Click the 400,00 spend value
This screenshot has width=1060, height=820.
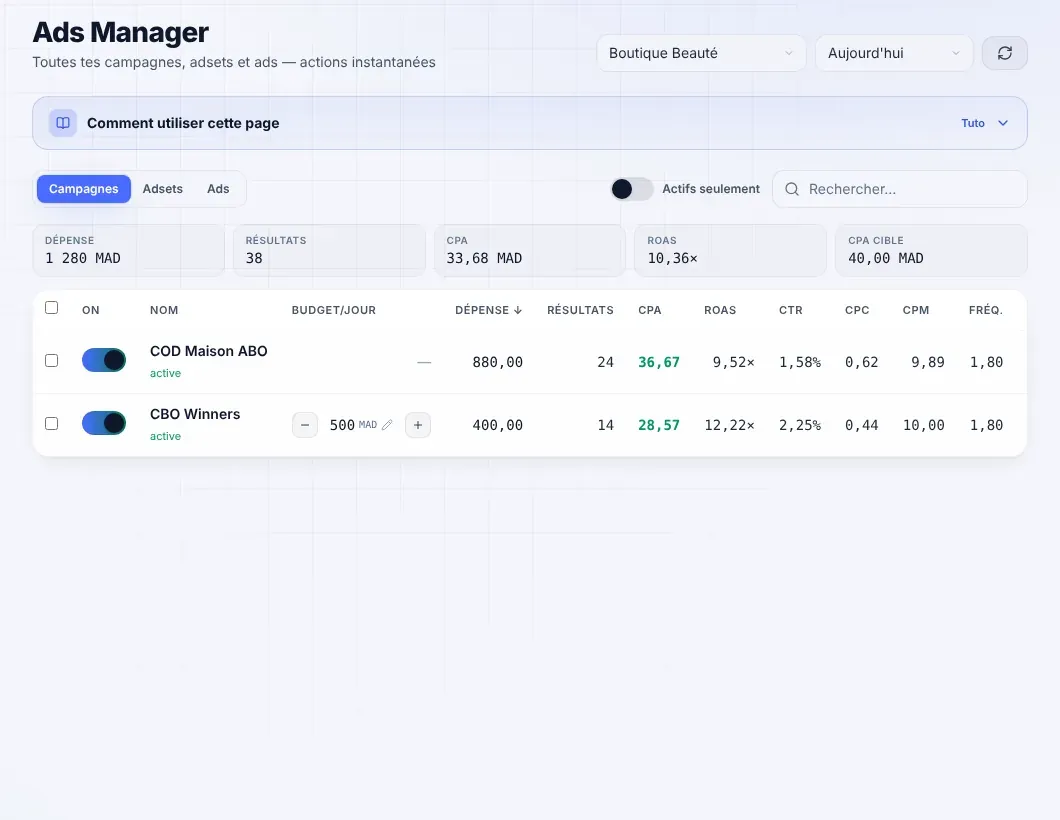click(498, 425)
